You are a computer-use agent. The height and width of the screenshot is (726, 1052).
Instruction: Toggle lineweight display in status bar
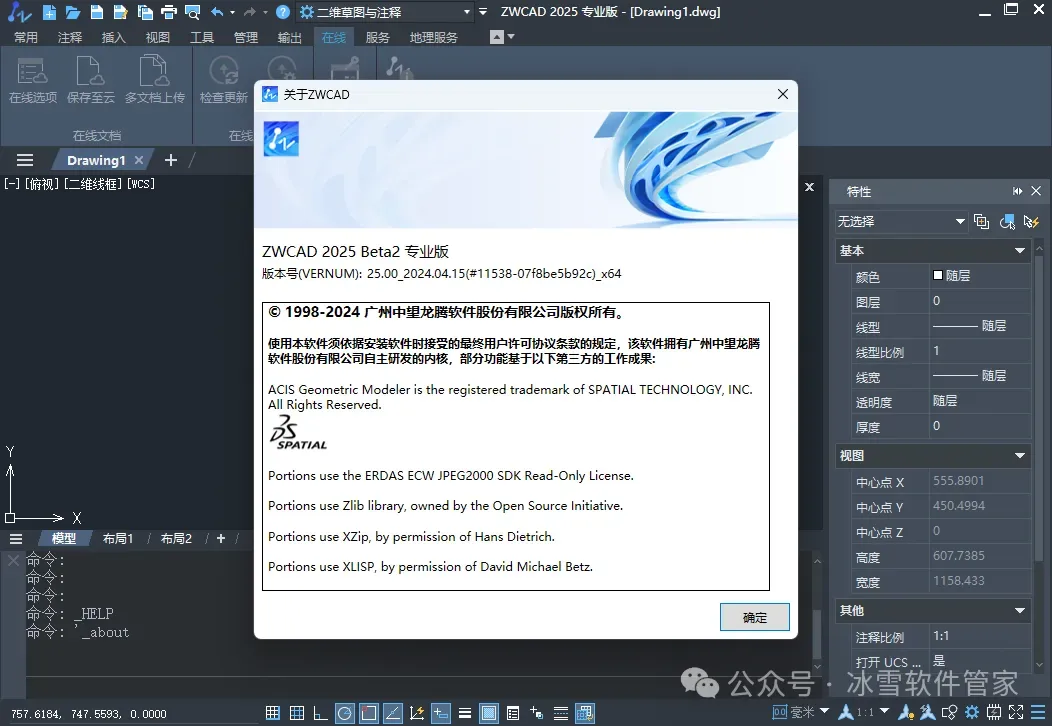coord(464,713)
